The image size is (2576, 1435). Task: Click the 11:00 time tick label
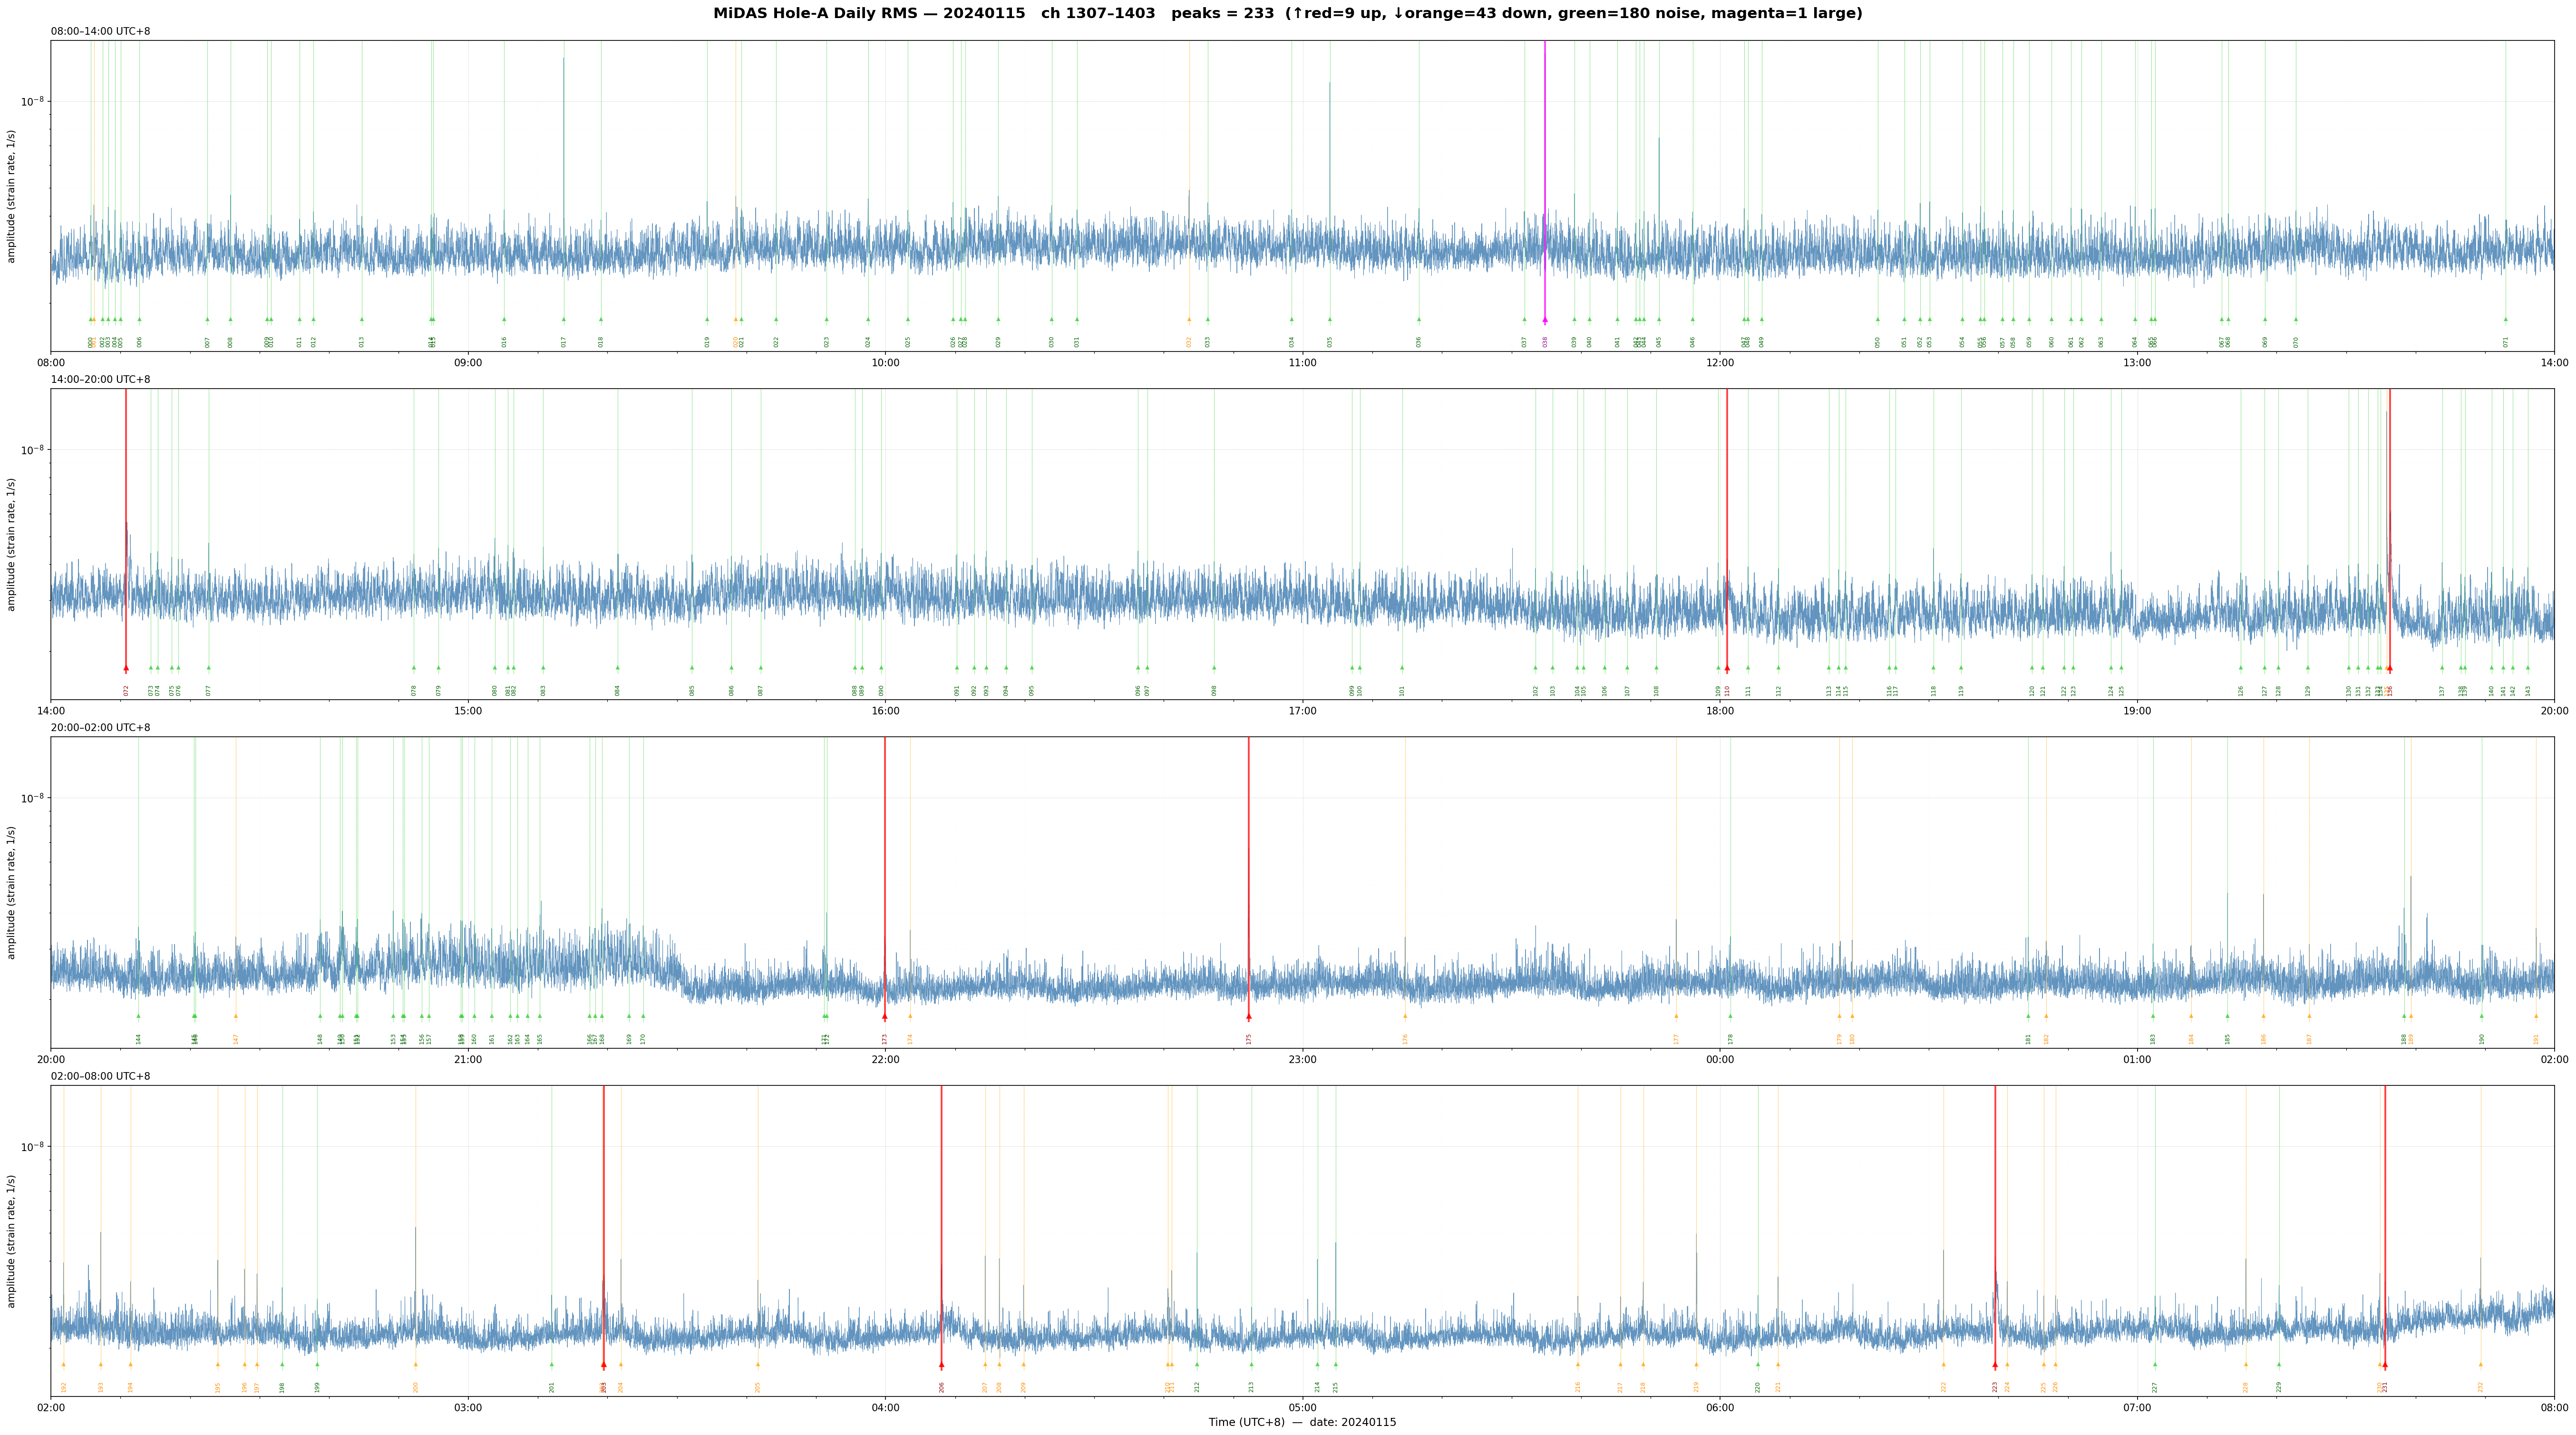pos(1302,363)
